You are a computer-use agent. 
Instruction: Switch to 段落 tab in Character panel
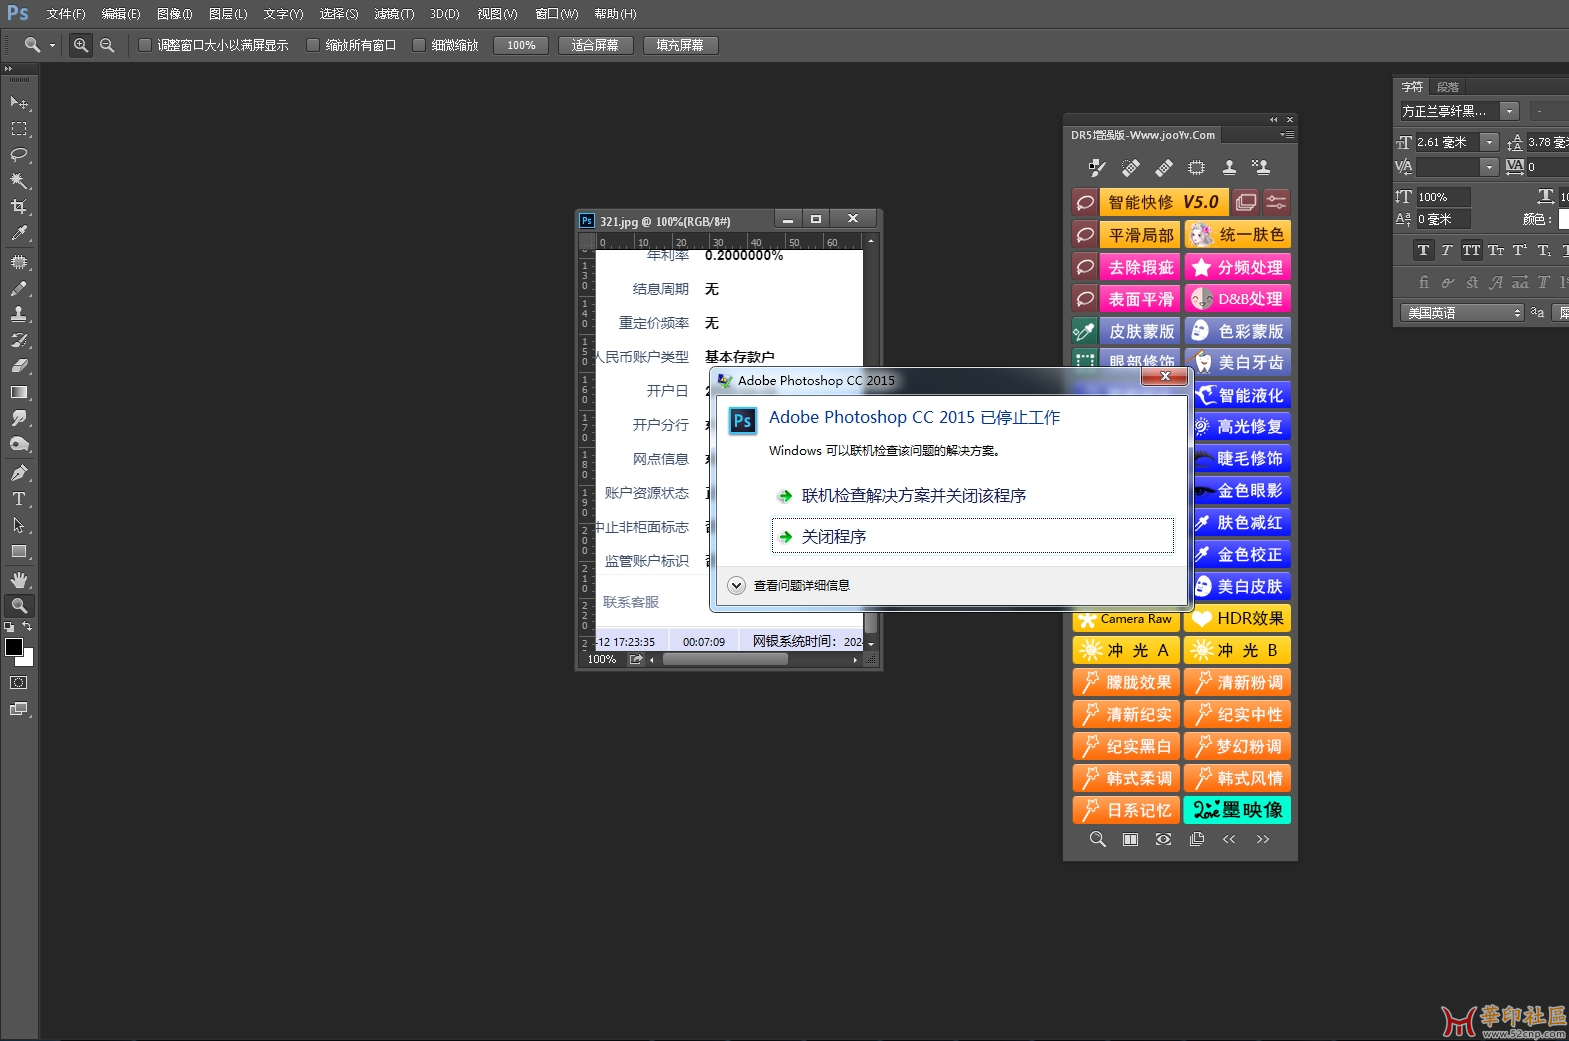(1448, 87)
